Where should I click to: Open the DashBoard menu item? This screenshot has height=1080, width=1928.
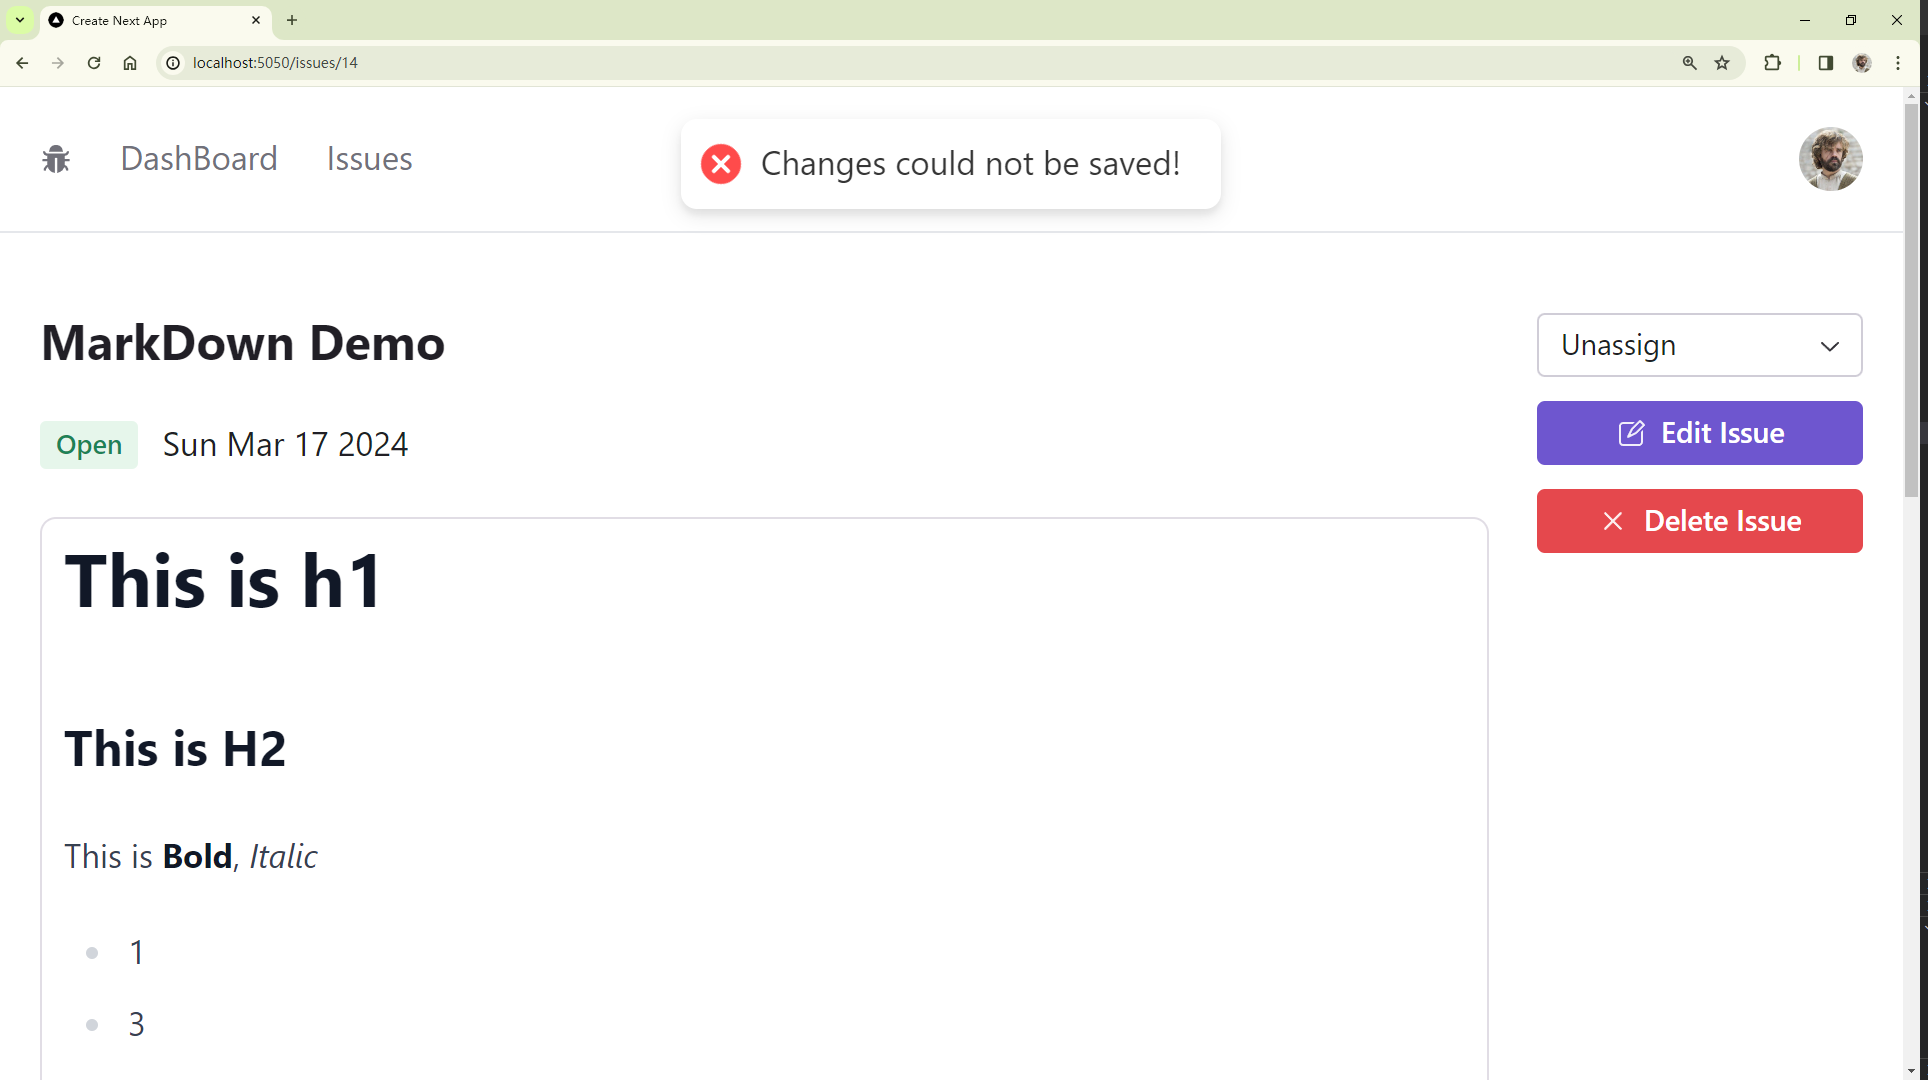coord(199,159)
